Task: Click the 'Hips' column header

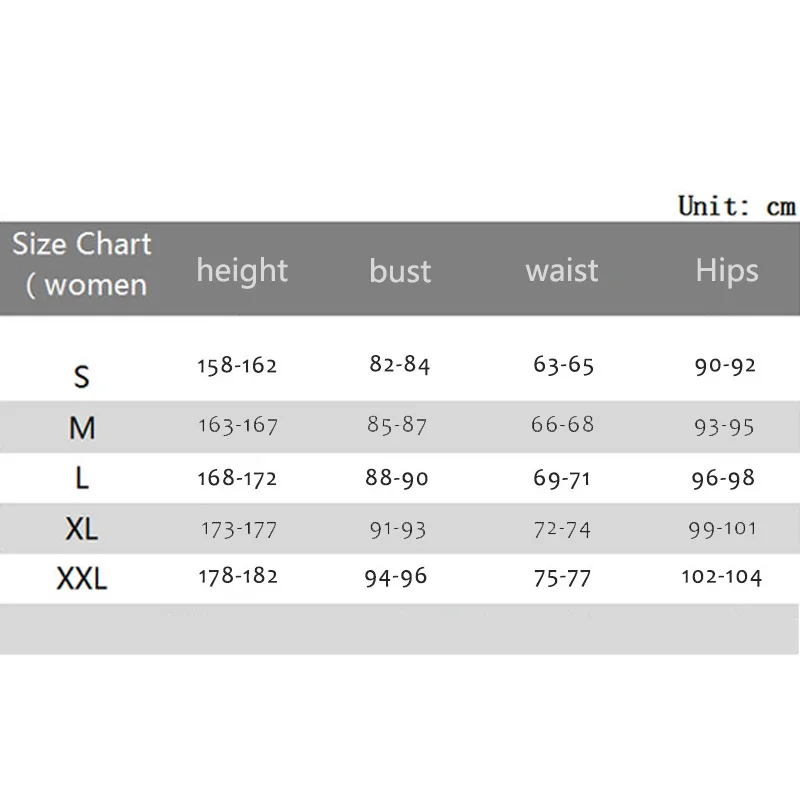Action: (727, 270)
